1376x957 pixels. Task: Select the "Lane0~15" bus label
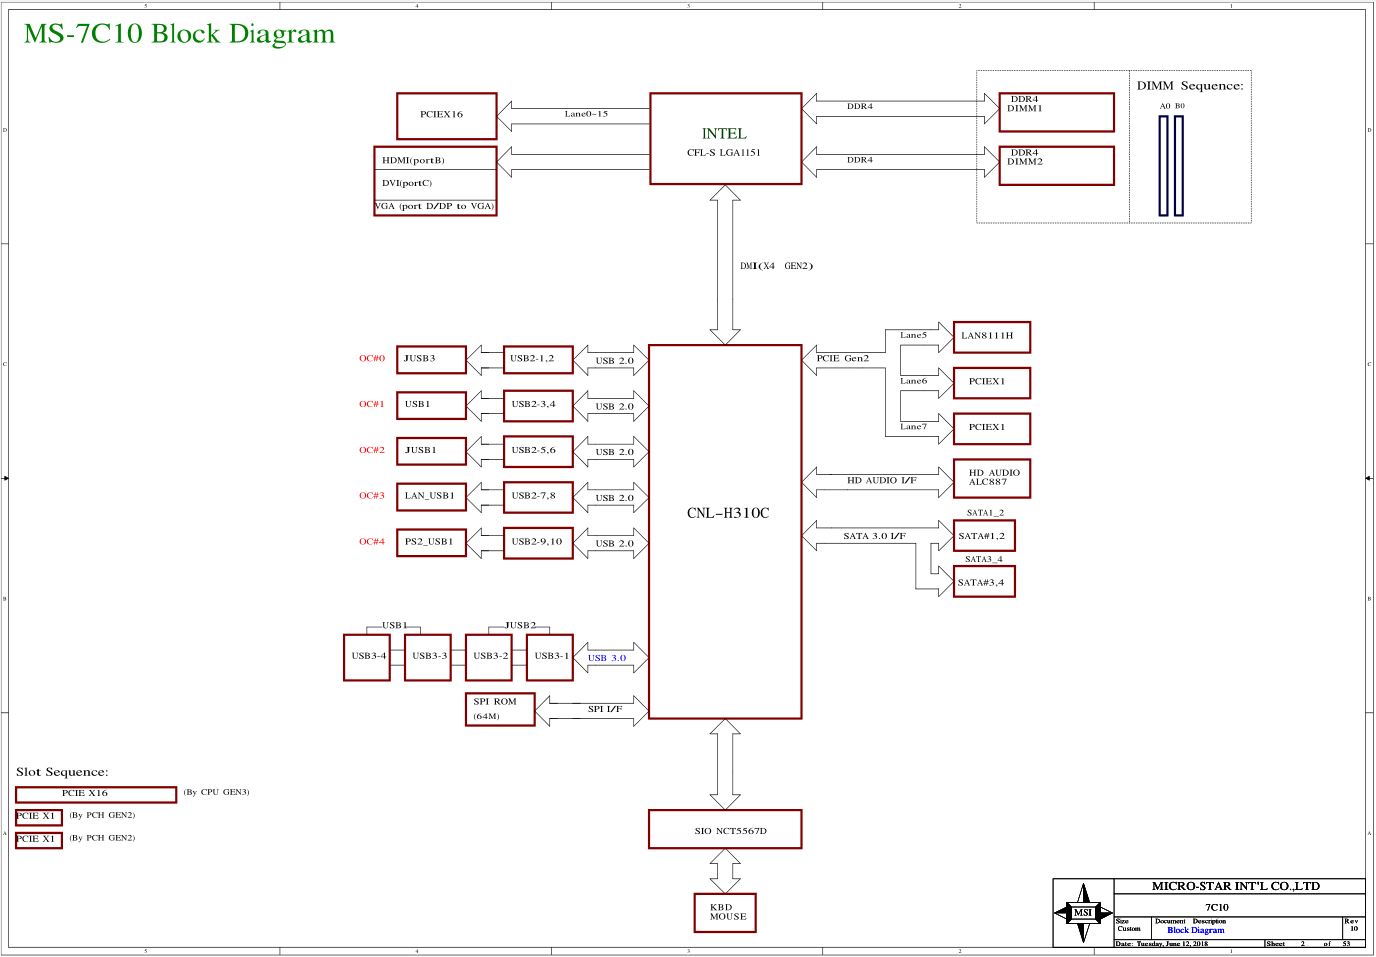(586, 114)
